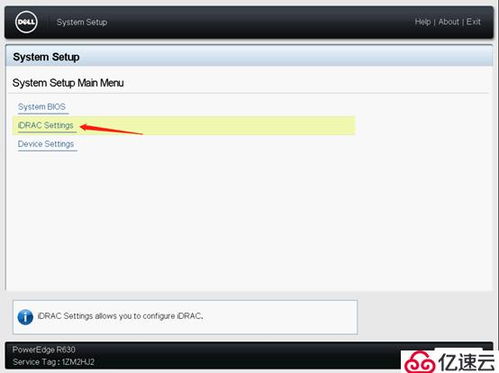The height and width of the screenshot is (373, 499).
Task: Click empty part of yellow highlighted row
Action: pyautogui.click(x=250, y=126)
